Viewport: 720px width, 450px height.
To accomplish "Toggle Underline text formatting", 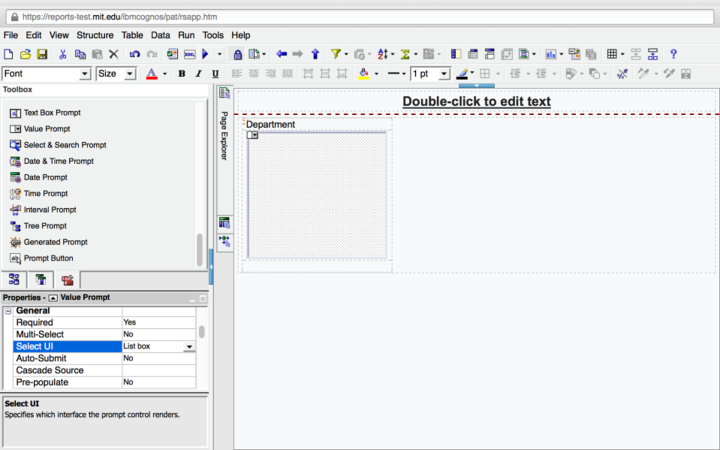I will (215, 74).
